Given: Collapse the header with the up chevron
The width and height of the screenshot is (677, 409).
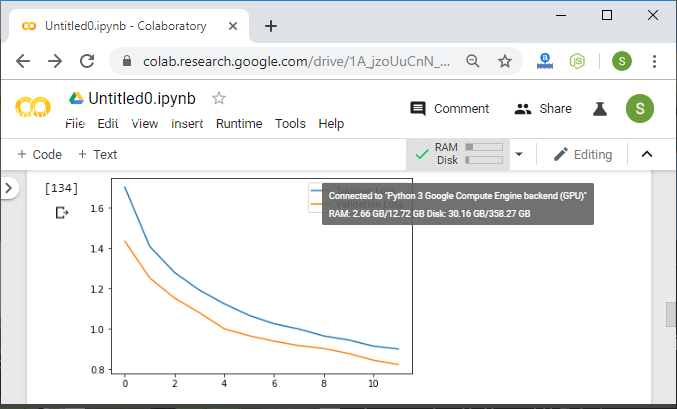Looking at the screenshot, I should pyautogui.click(x=647, y=154).
